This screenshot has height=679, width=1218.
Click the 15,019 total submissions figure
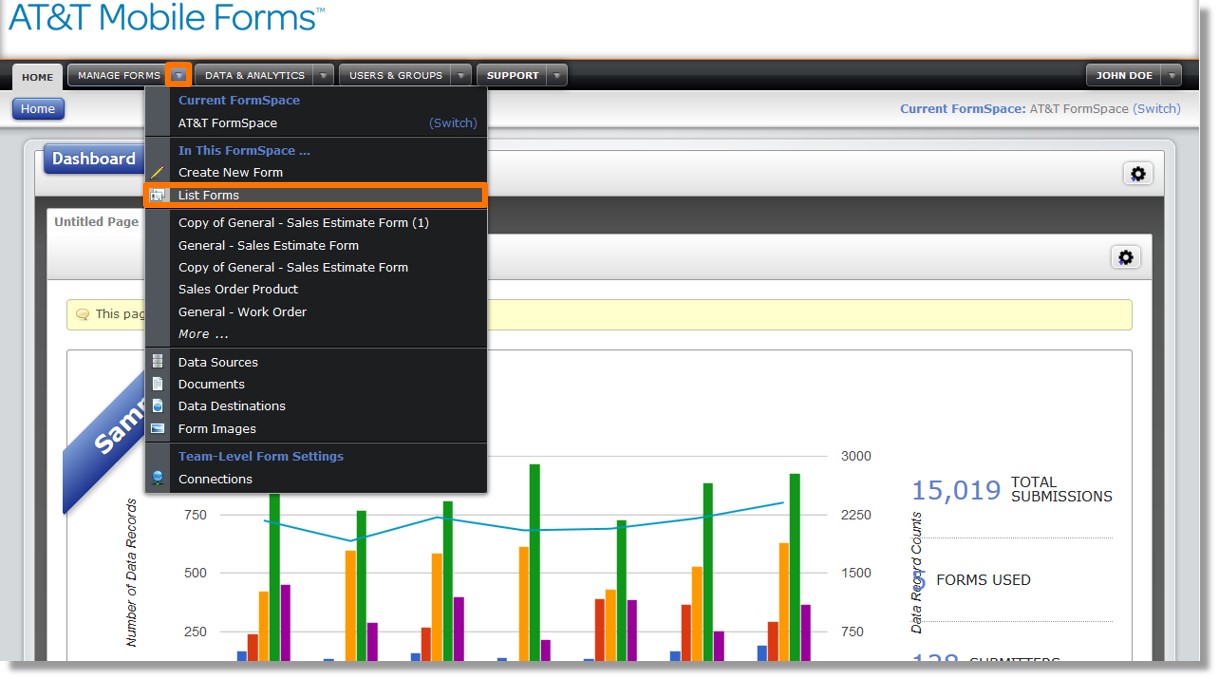[956, 490]
